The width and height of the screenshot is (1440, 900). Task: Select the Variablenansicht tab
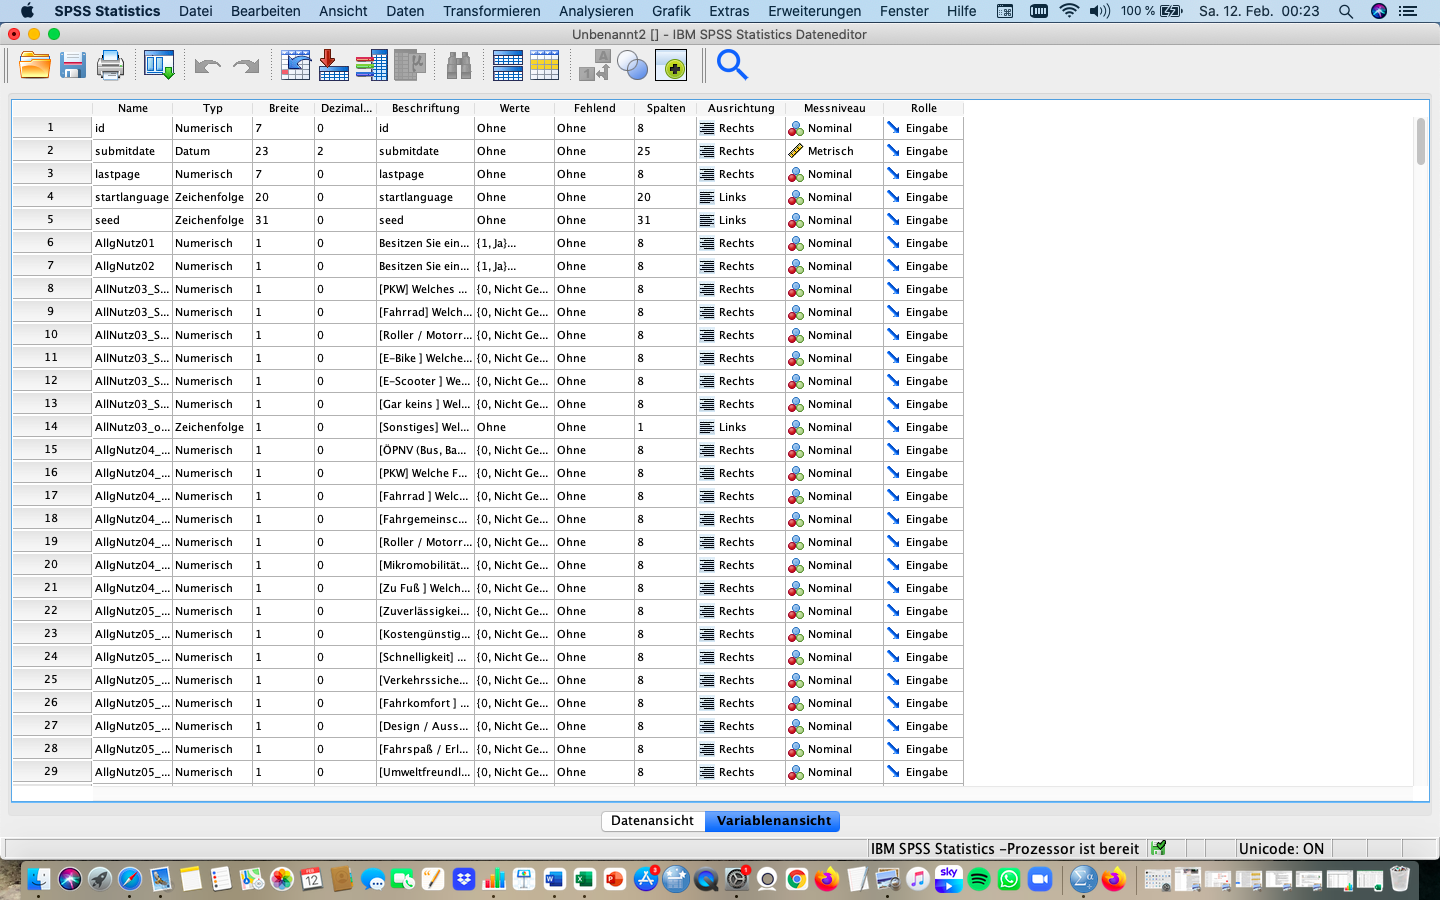(773, 821)
